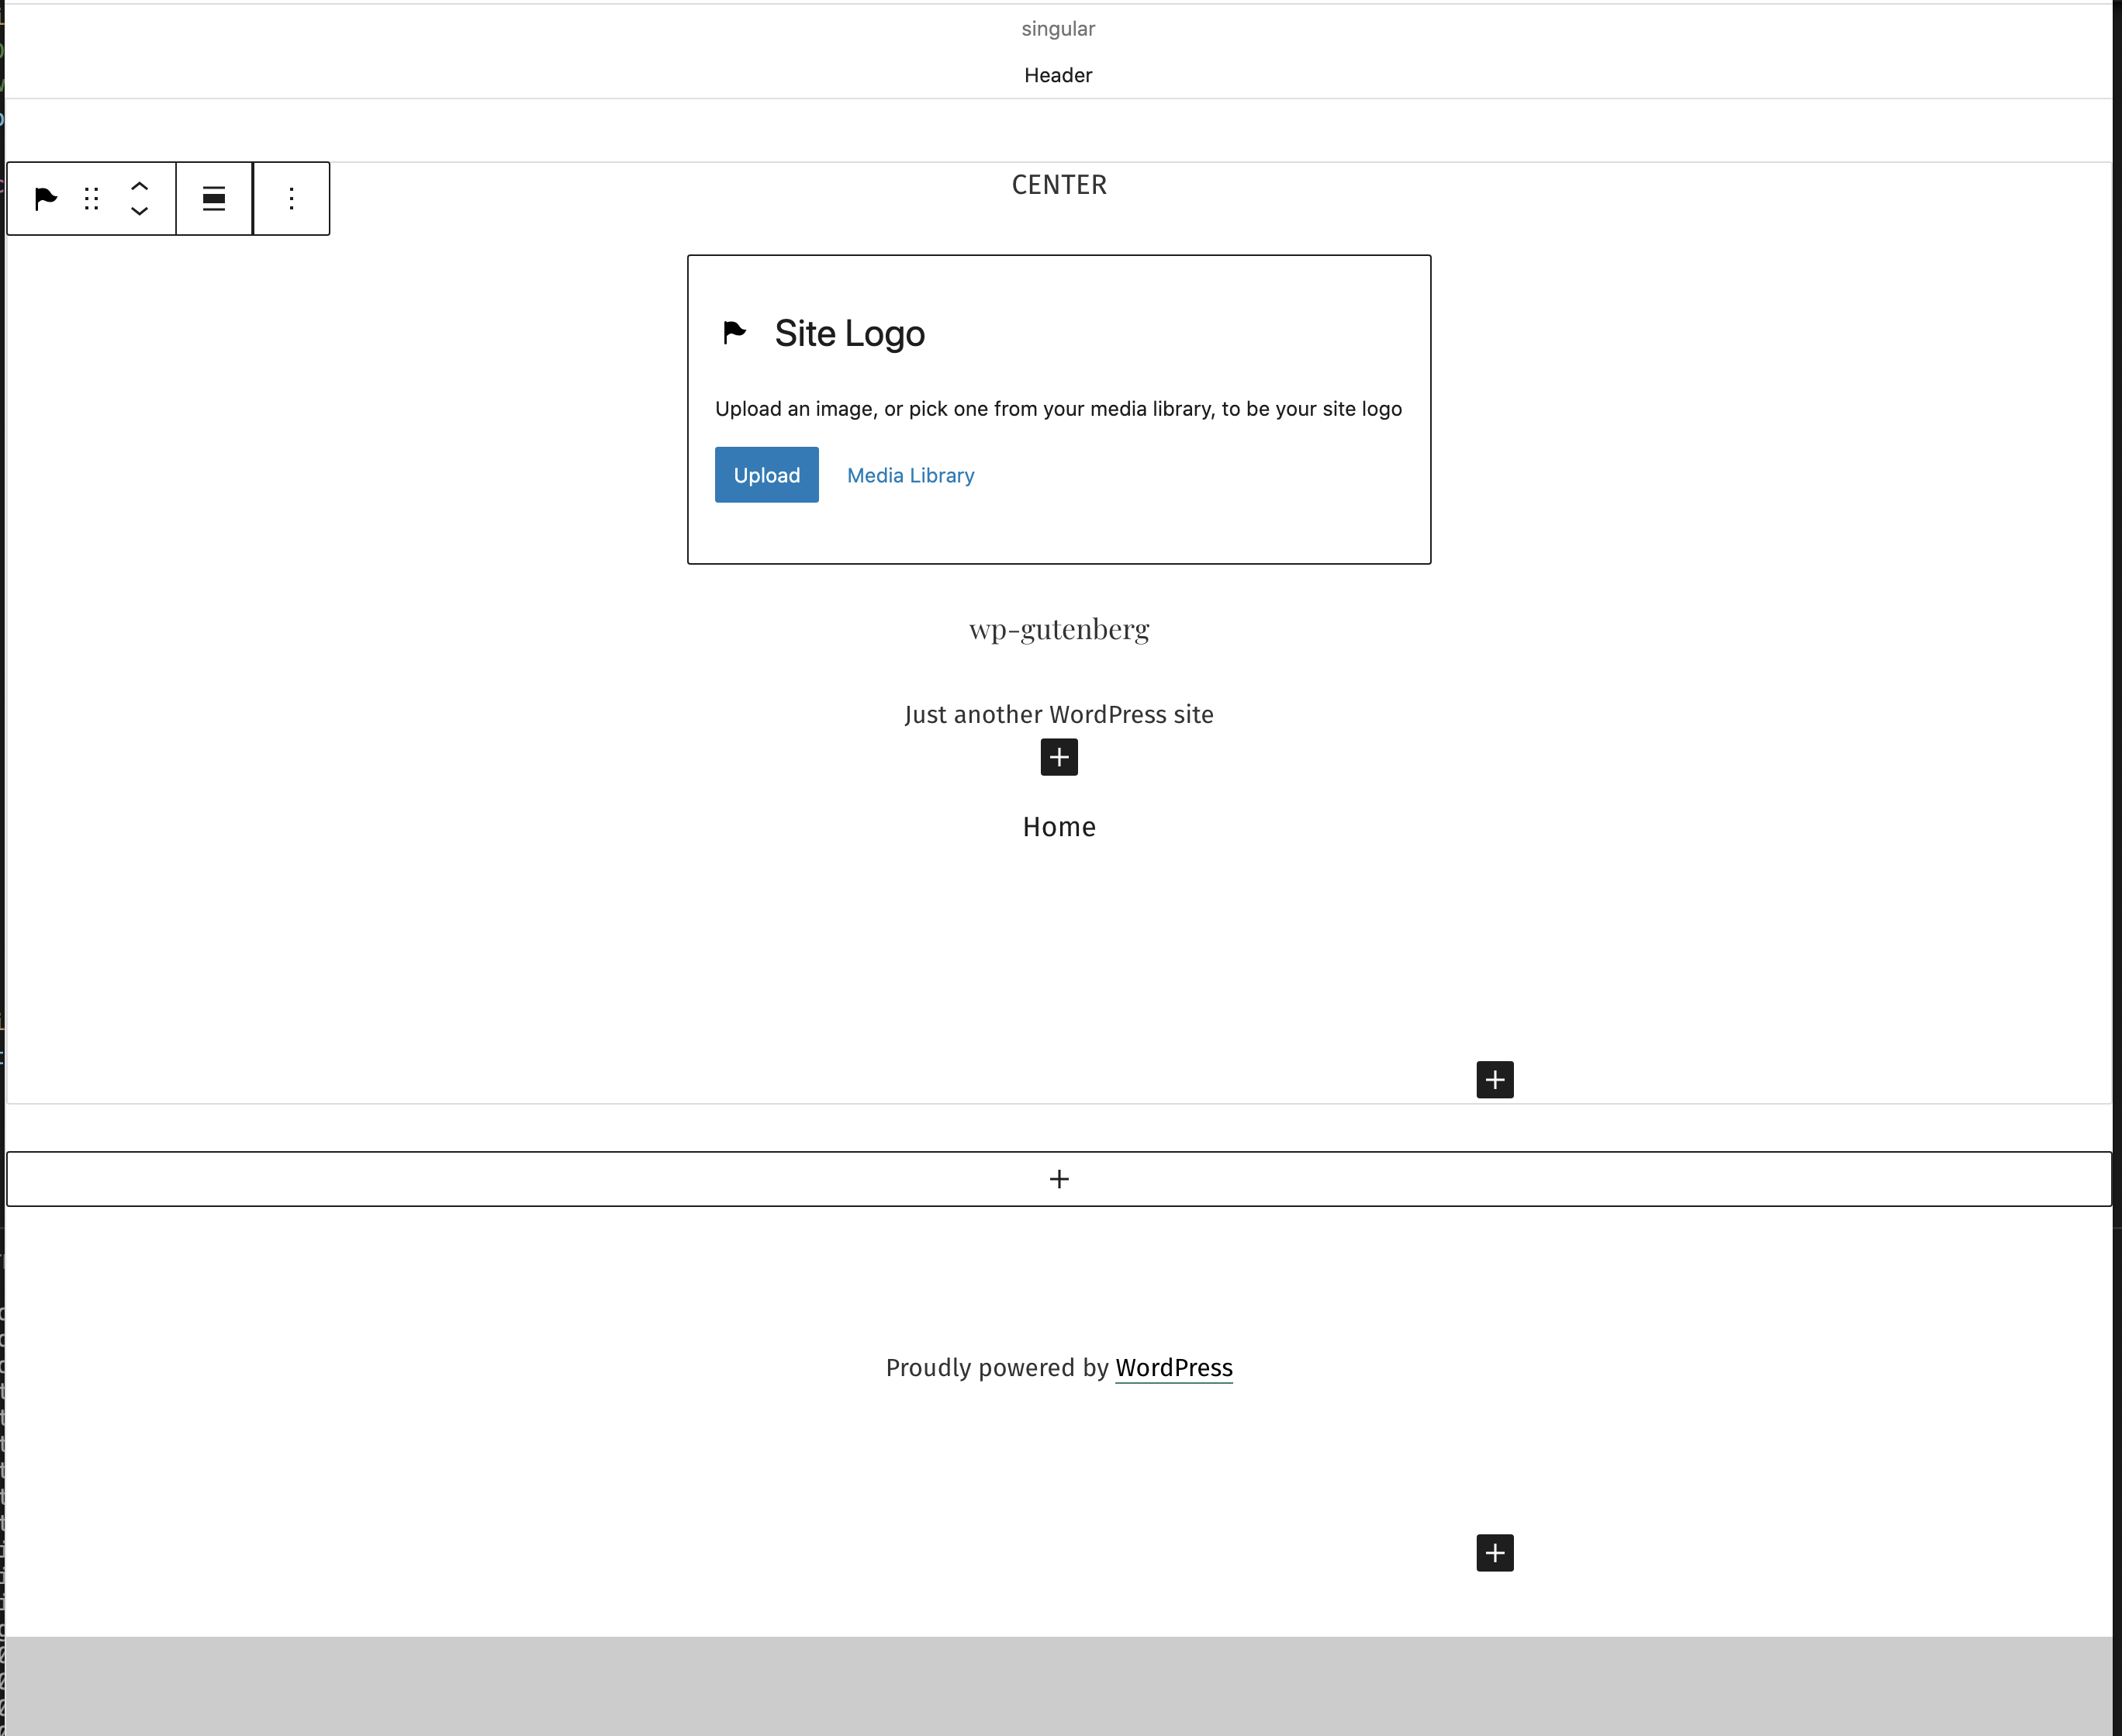
Task: Move block up with up chevron
Action: (140, 186)
